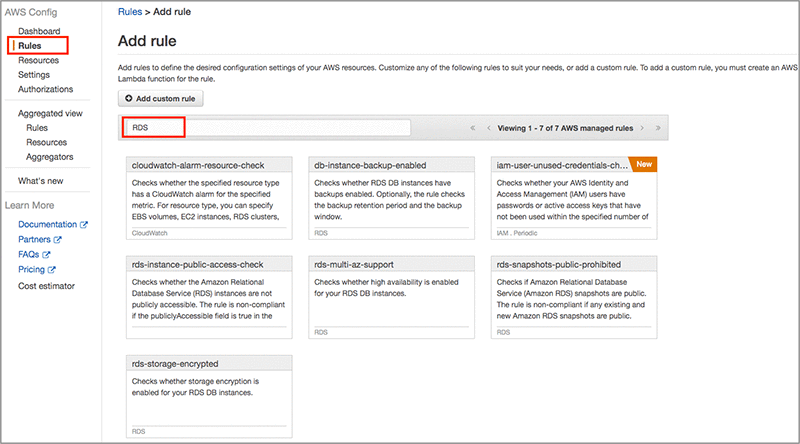Click the RDS tag on rds-storage-encrypted card

138,432
